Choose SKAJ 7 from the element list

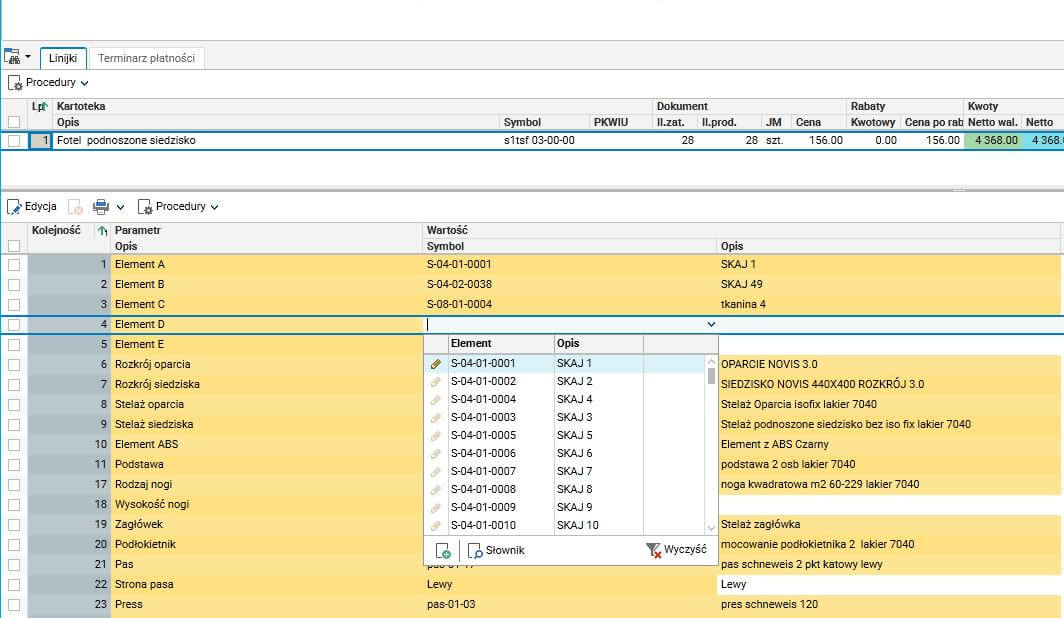click(x=575, y=472)
